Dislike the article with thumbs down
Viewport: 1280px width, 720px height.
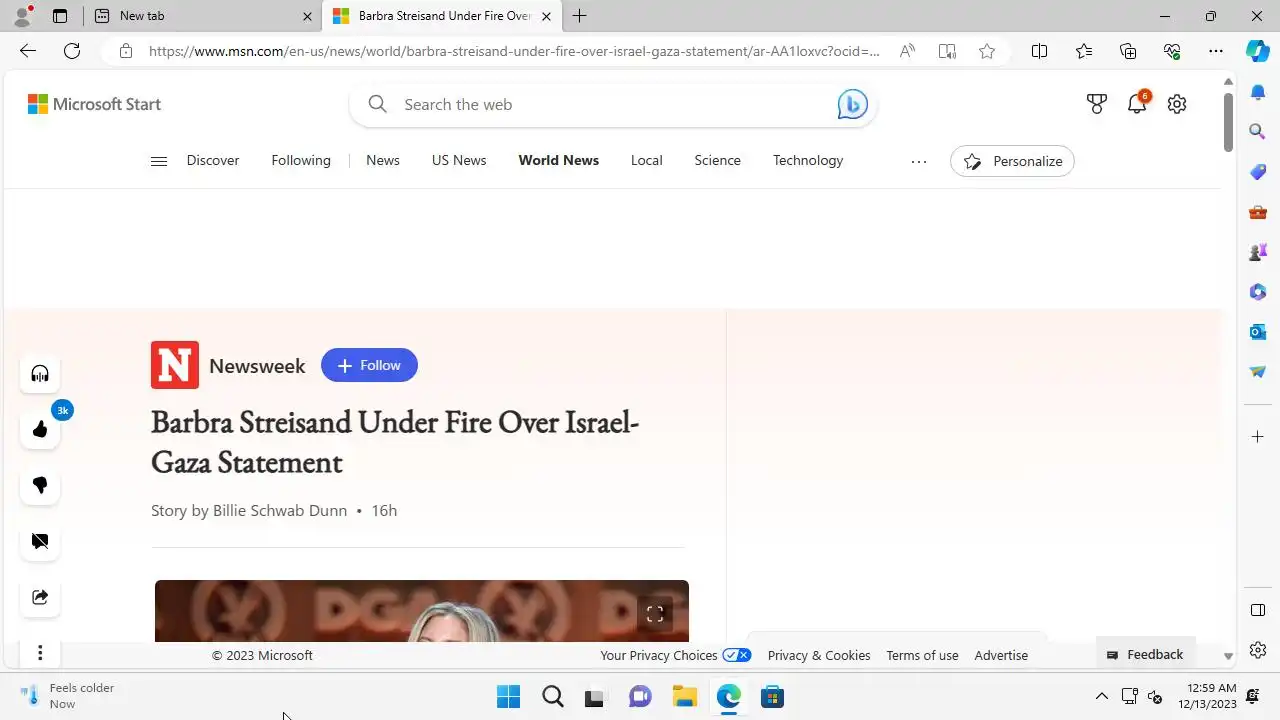[40, 486]
